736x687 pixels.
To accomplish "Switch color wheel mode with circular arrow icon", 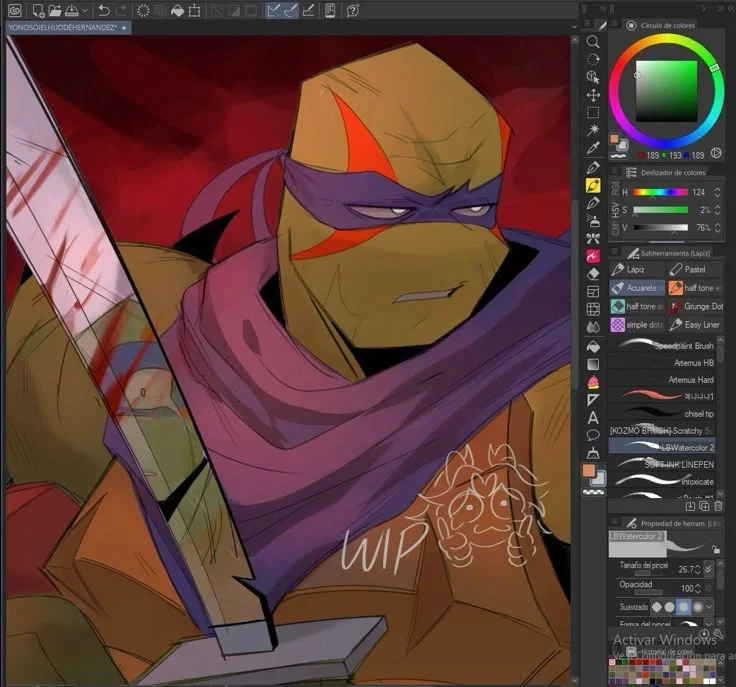I will click(716, 153).
